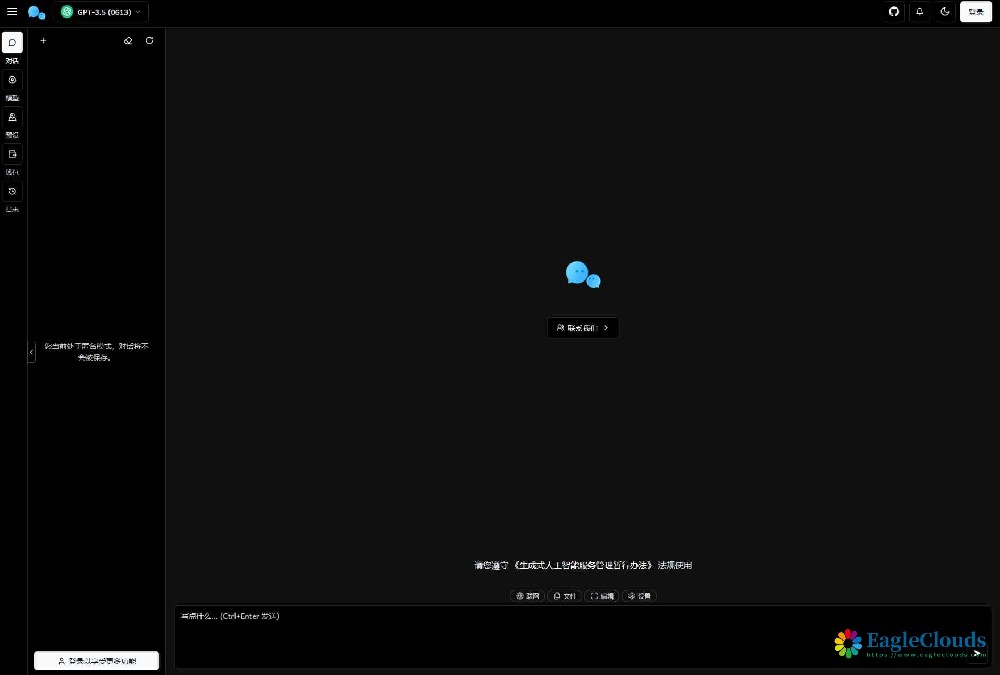The height and width of the screenshot is (675, 1000).
Task: Click the white login button at top right
Action: click(976, 12)
